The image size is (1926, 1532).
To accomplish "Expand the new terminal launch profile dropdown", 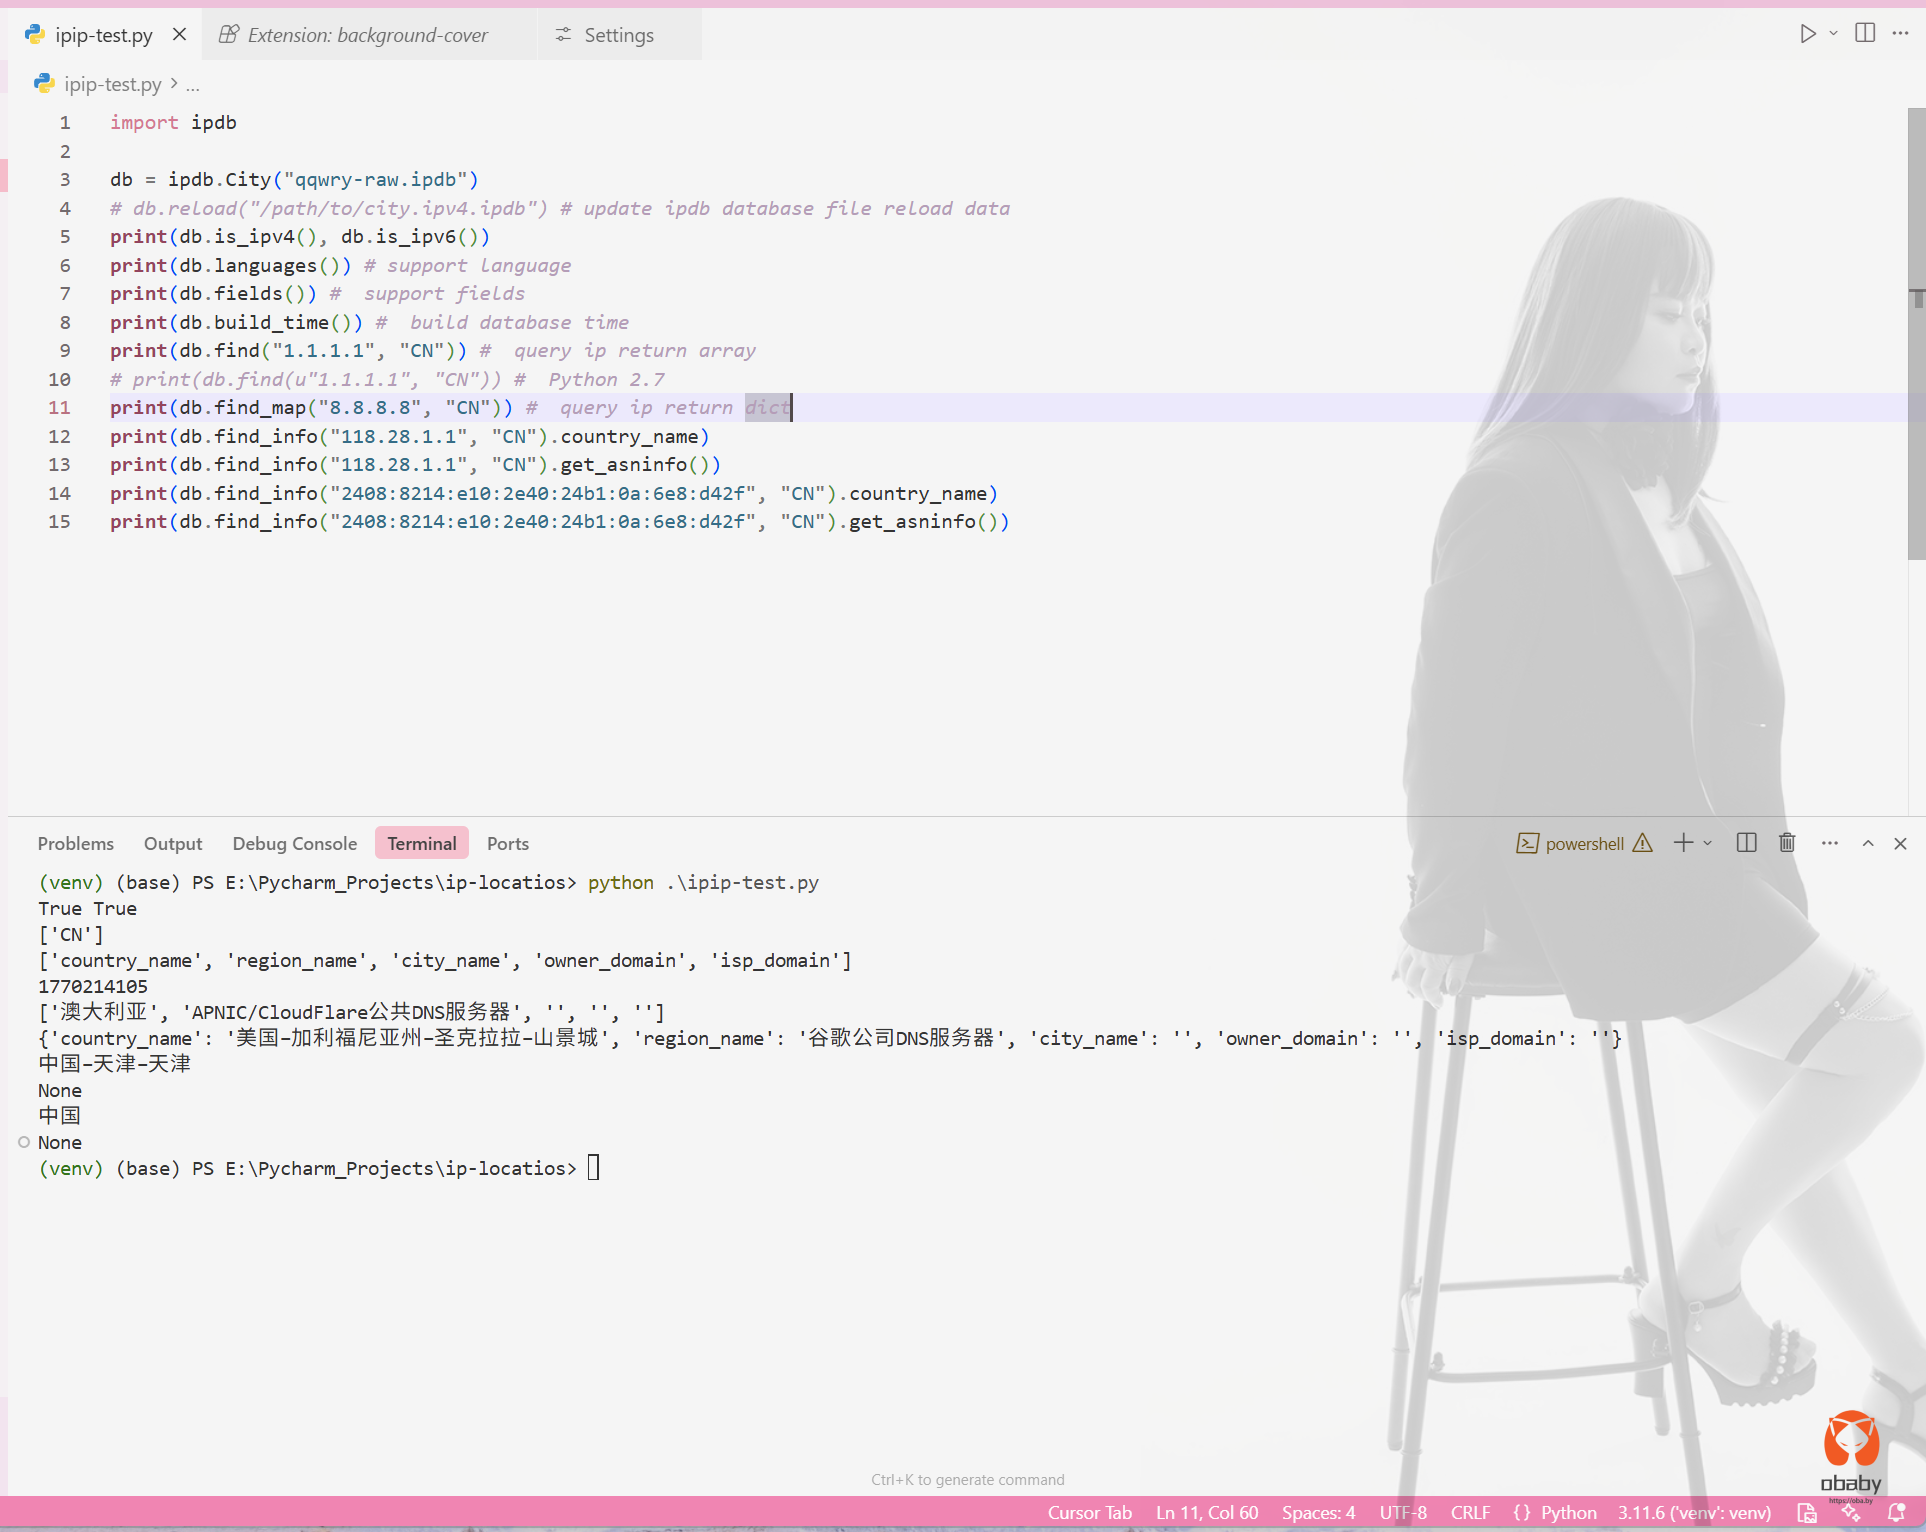I will 1708,843.
